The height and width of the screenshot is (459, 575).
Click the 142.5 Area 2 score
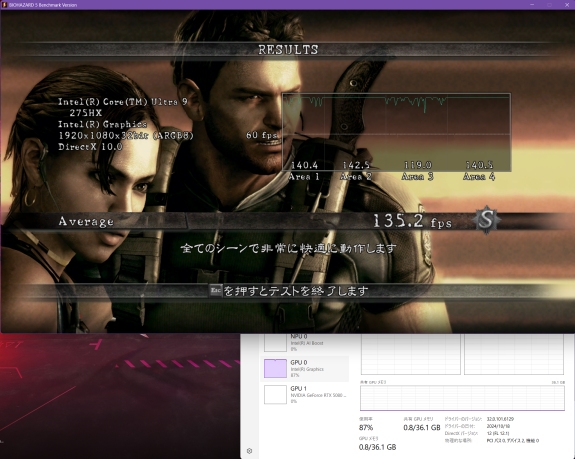tap(356, 165)
